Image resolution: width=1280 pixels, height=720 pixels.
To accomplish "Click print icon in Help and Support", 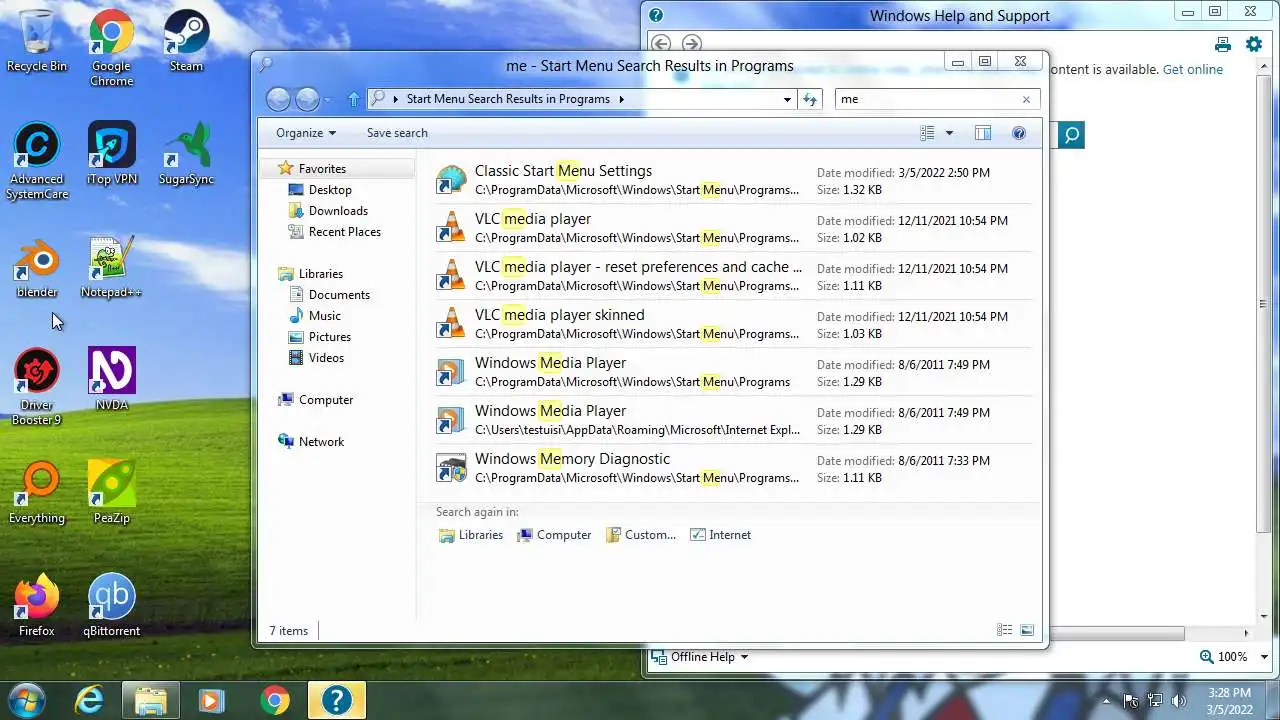I will [1222, 44].
